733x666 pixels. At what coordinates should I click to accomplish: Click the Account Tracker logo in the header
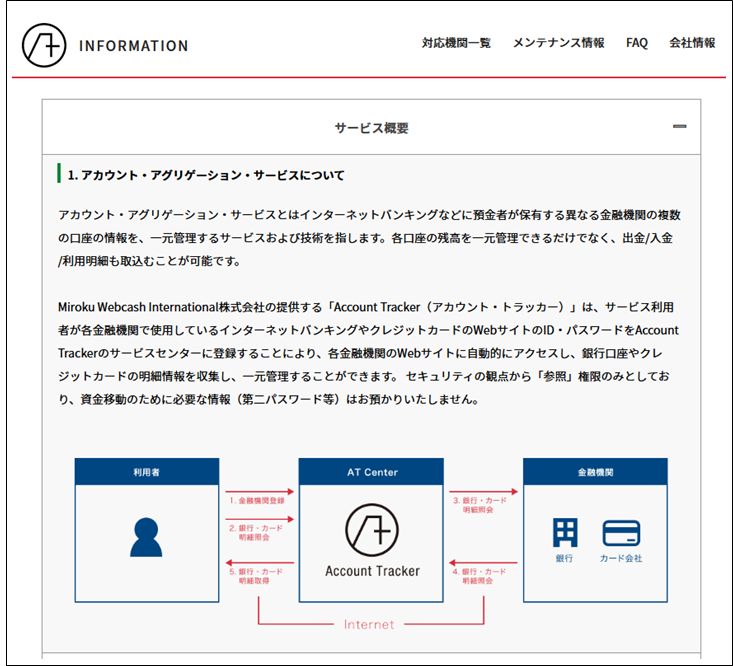point(44,45)
